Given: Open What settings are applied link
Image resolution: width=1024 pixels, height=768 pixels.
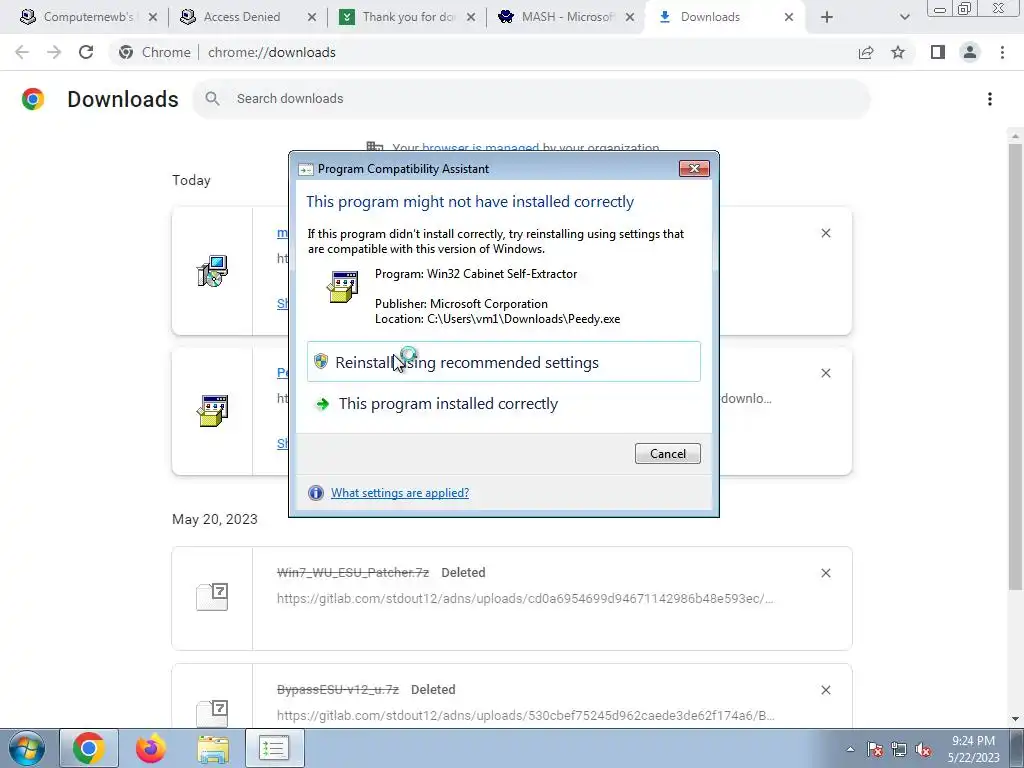Looking at the screenshot, I should coord(400,493).
